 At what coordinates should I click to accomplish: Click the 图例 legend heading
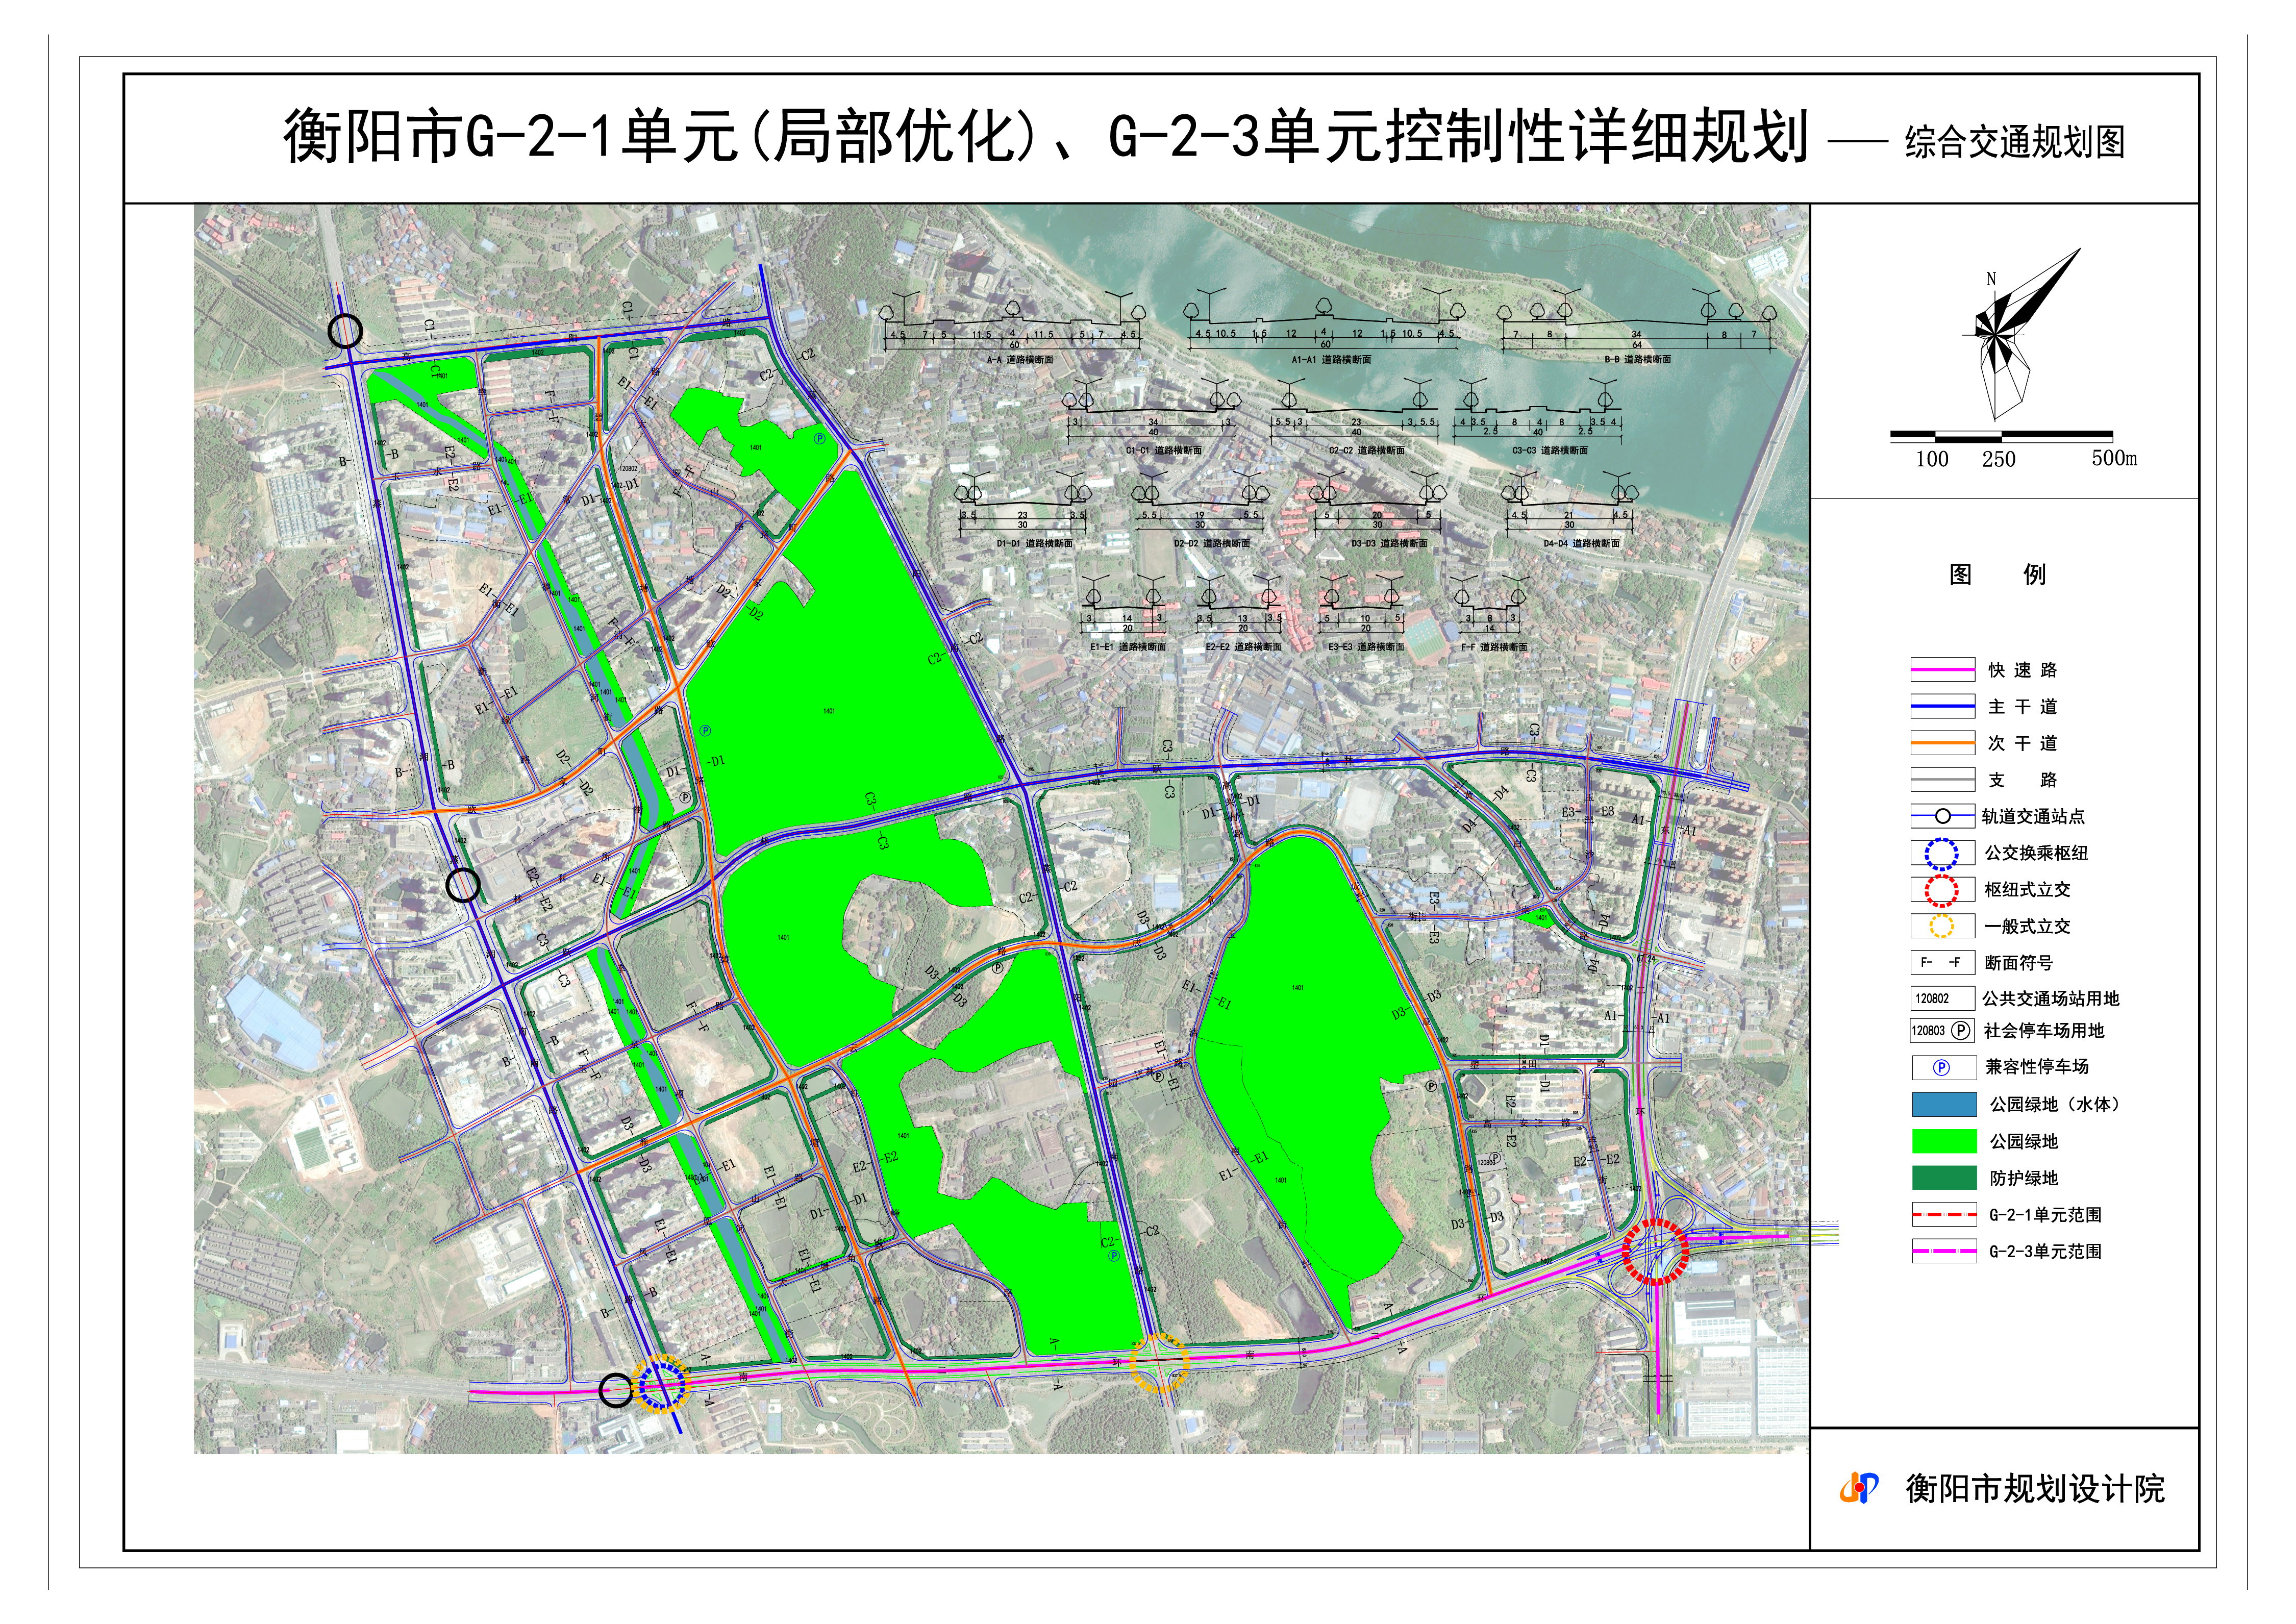coord(1997,574)
